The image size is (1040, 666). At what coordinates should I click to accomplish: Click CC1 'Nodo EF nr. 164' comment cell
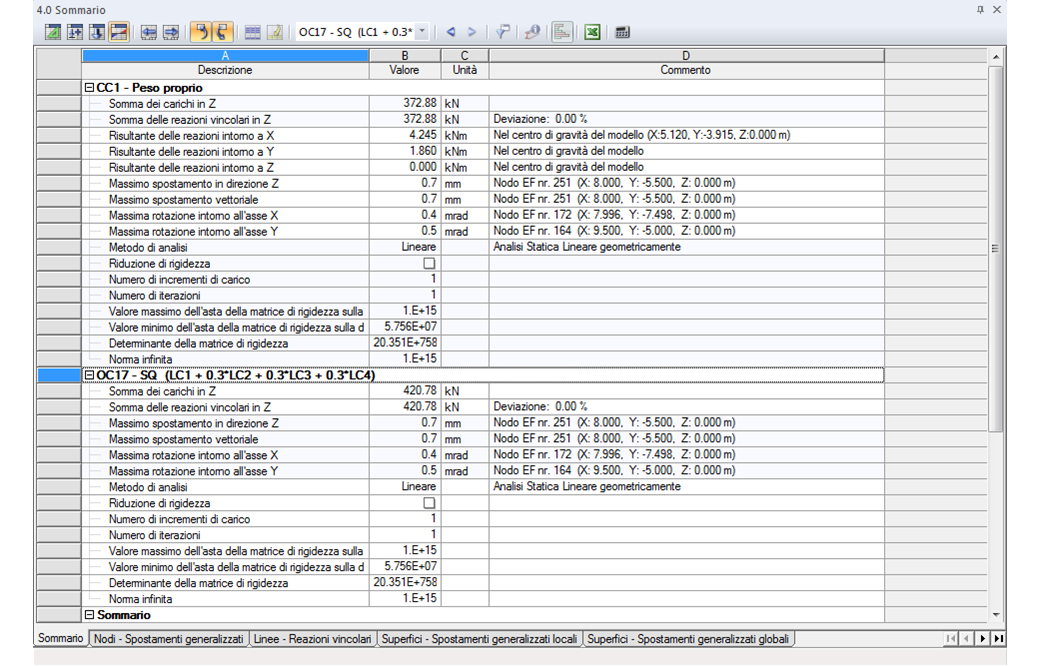pos(686,232)
